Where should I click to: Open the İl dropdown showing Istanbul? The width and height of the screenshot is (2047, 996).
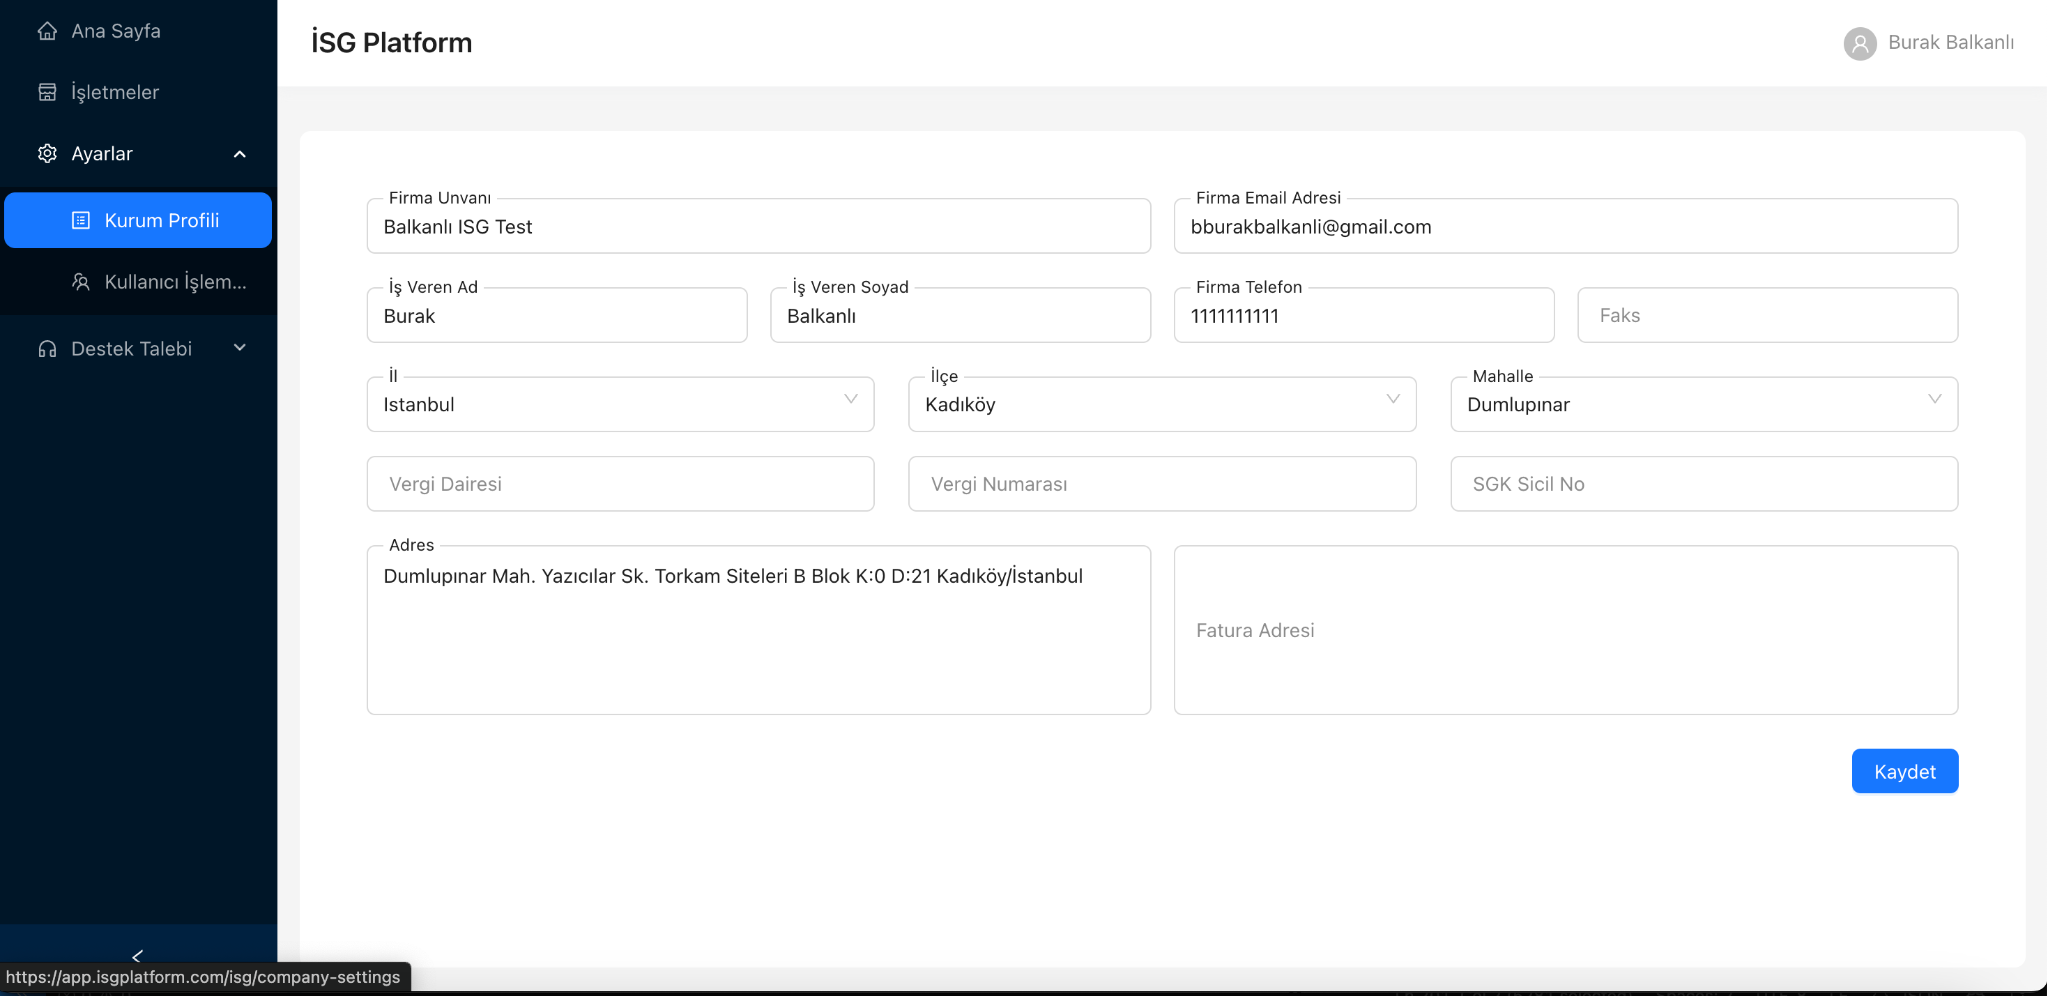point(620,404)
